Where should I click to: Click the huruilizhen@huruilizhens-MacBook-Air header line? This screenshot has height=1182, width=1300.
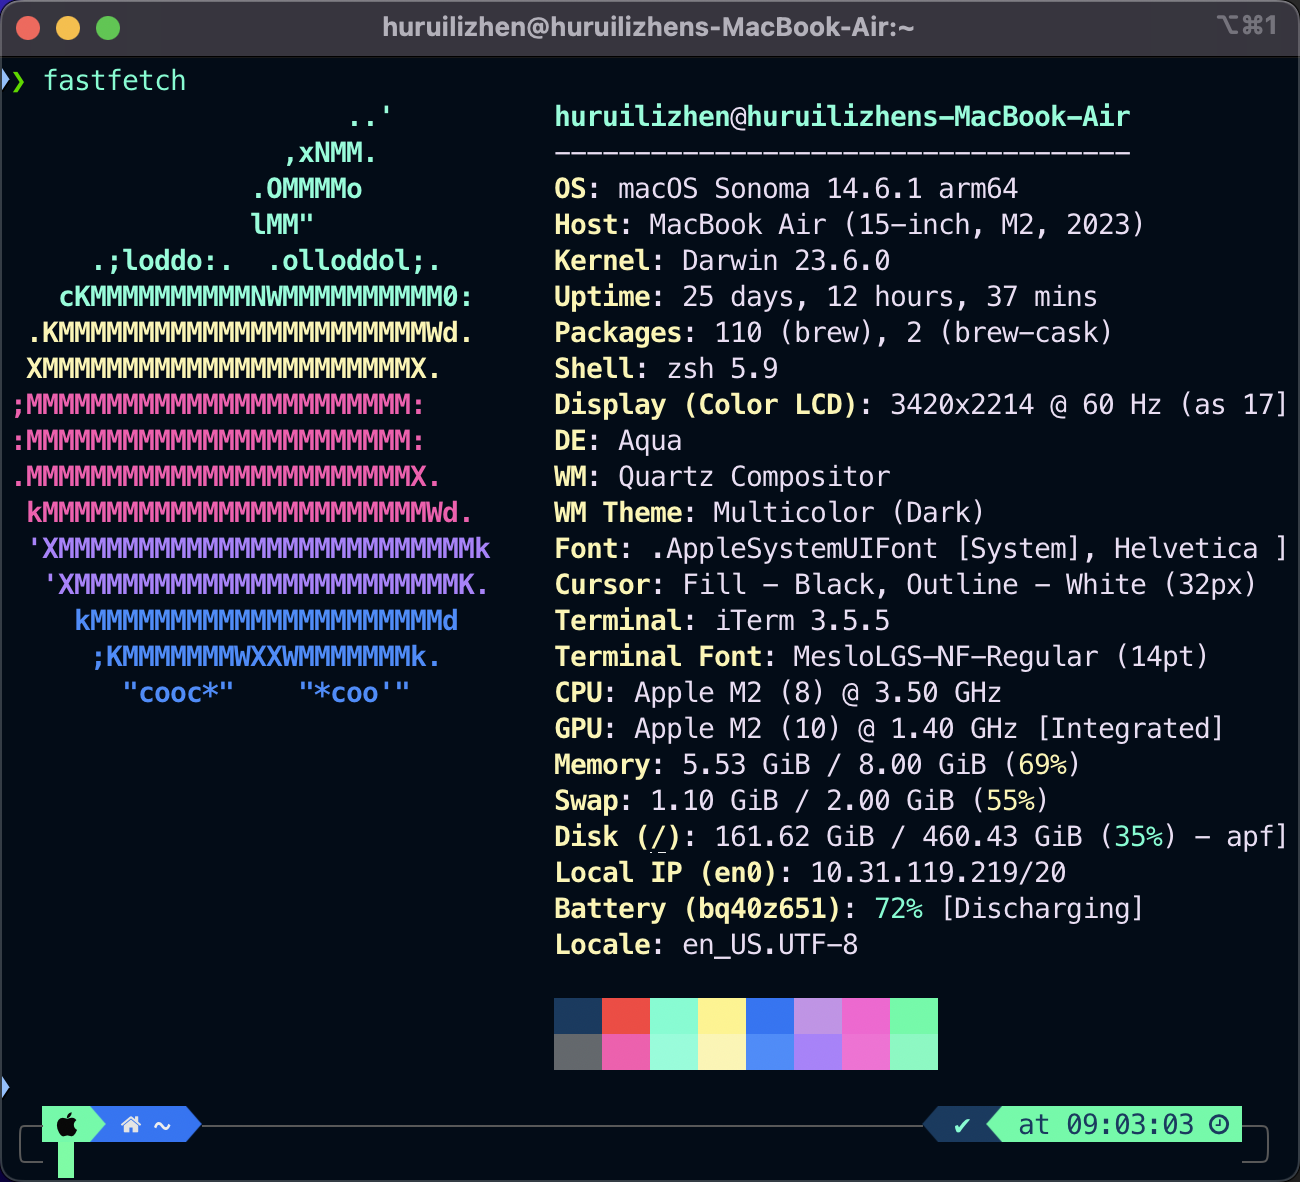coord(842,117)
